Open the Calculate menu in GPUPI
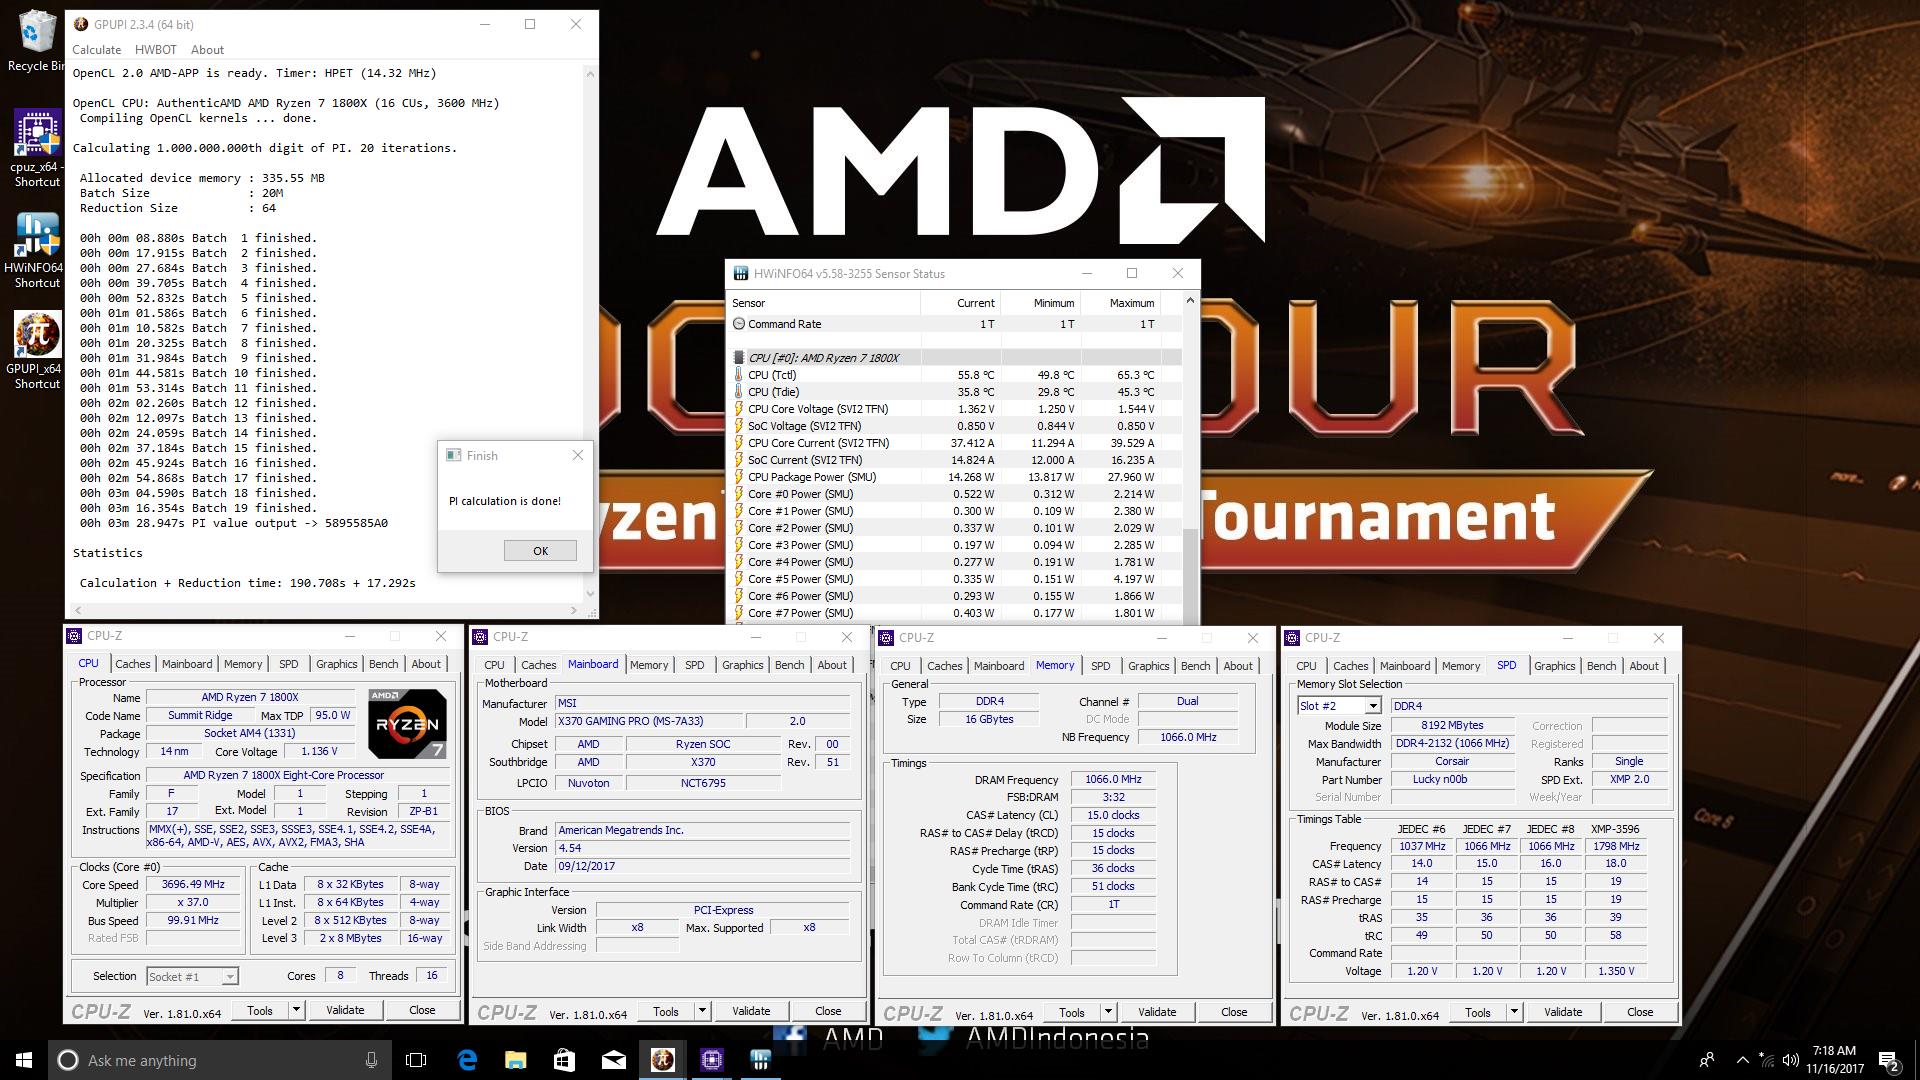Viewport: 1920px width, 1080px height. (97, 50)
